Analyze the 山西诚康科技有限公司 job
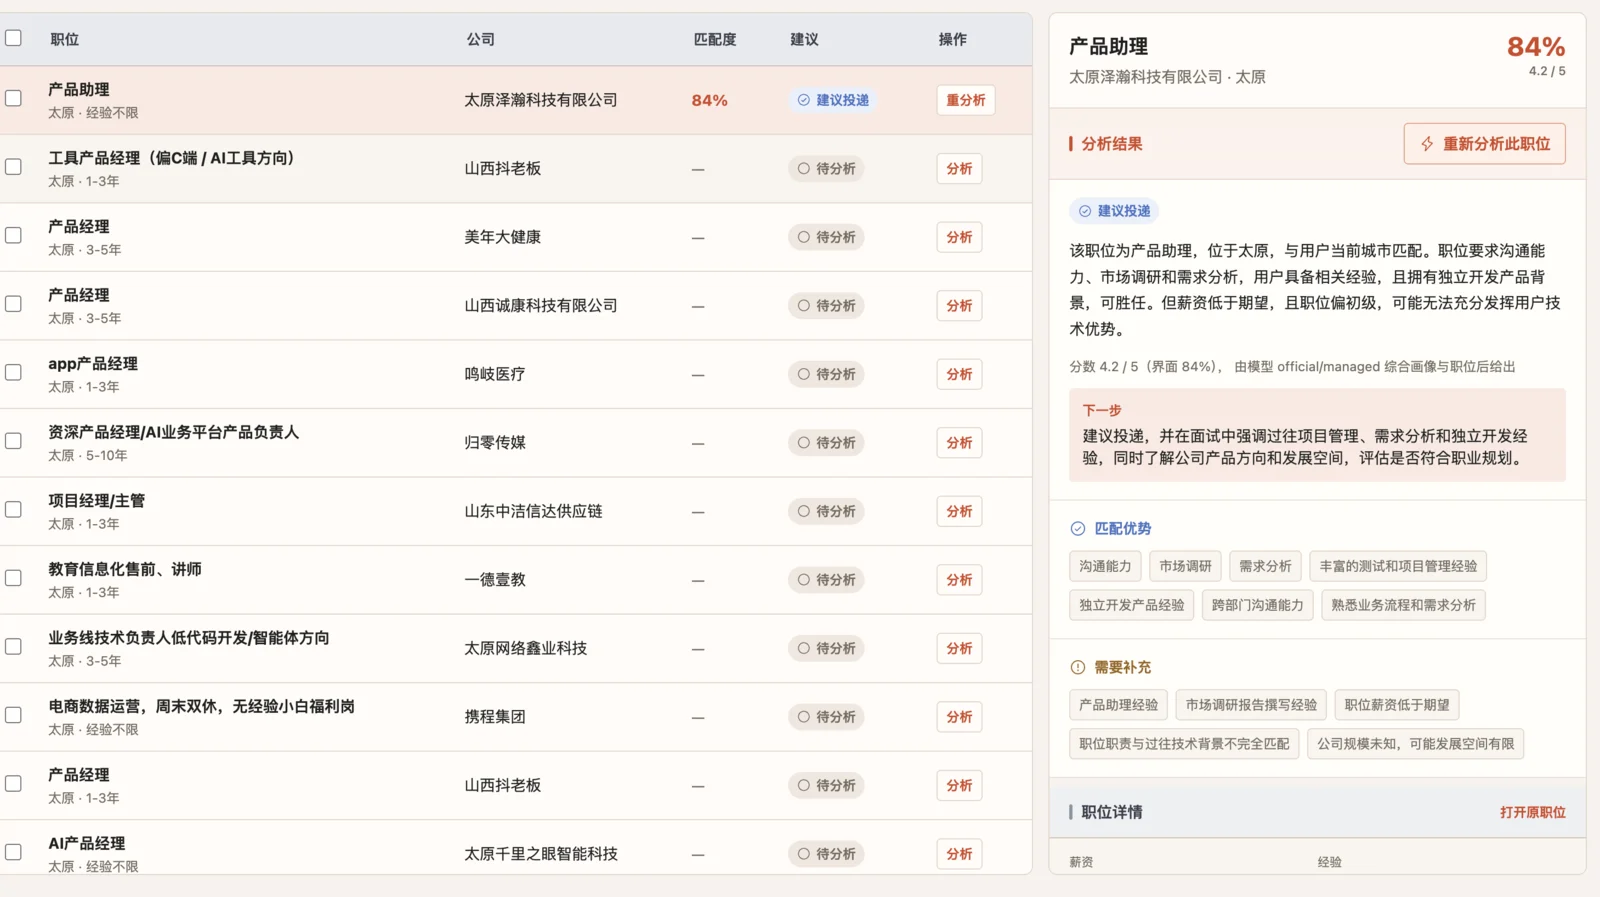Viewport: 1600px width, 897px height. [959, 306]
